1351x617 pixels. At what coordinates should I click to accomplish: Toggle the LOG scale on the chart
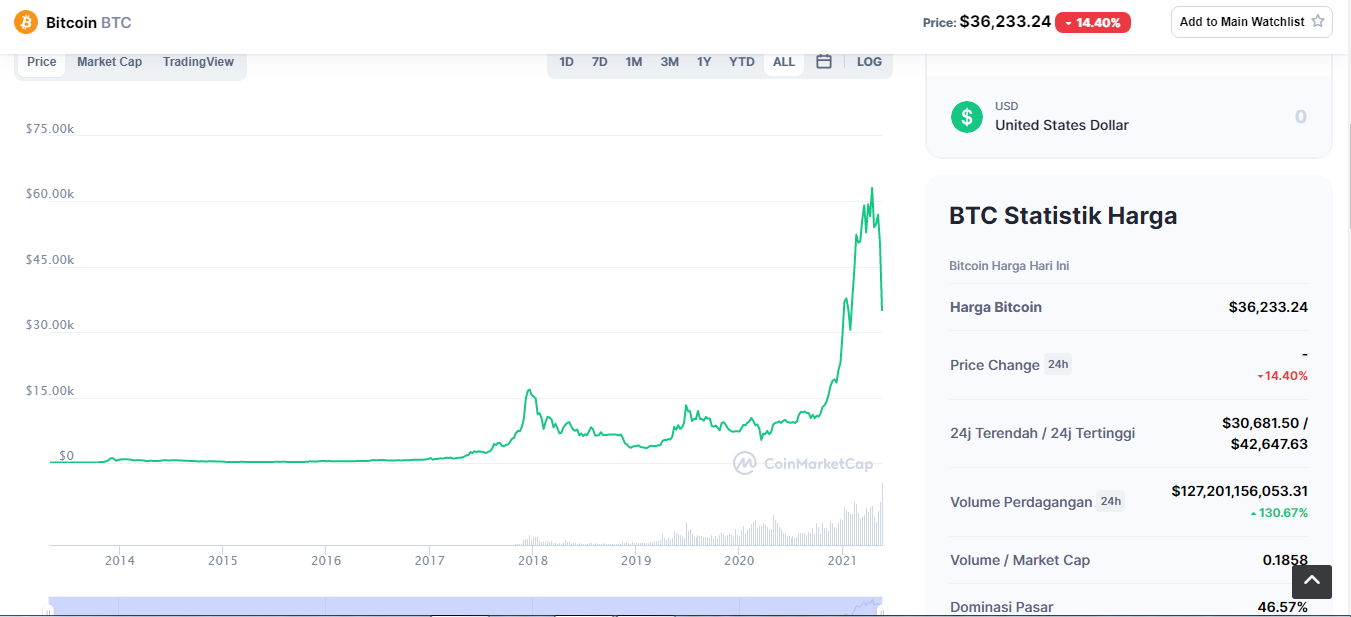click(869, 62)
